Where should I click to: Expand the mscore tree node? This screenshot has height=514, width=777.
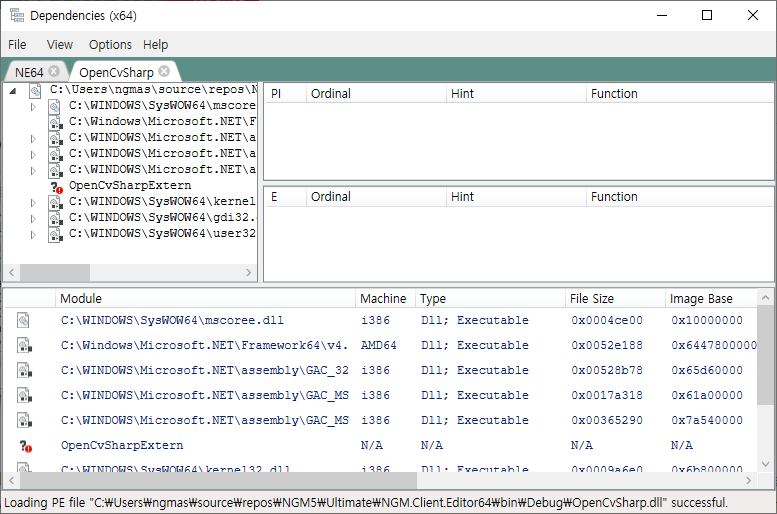[x=33, y=107]
